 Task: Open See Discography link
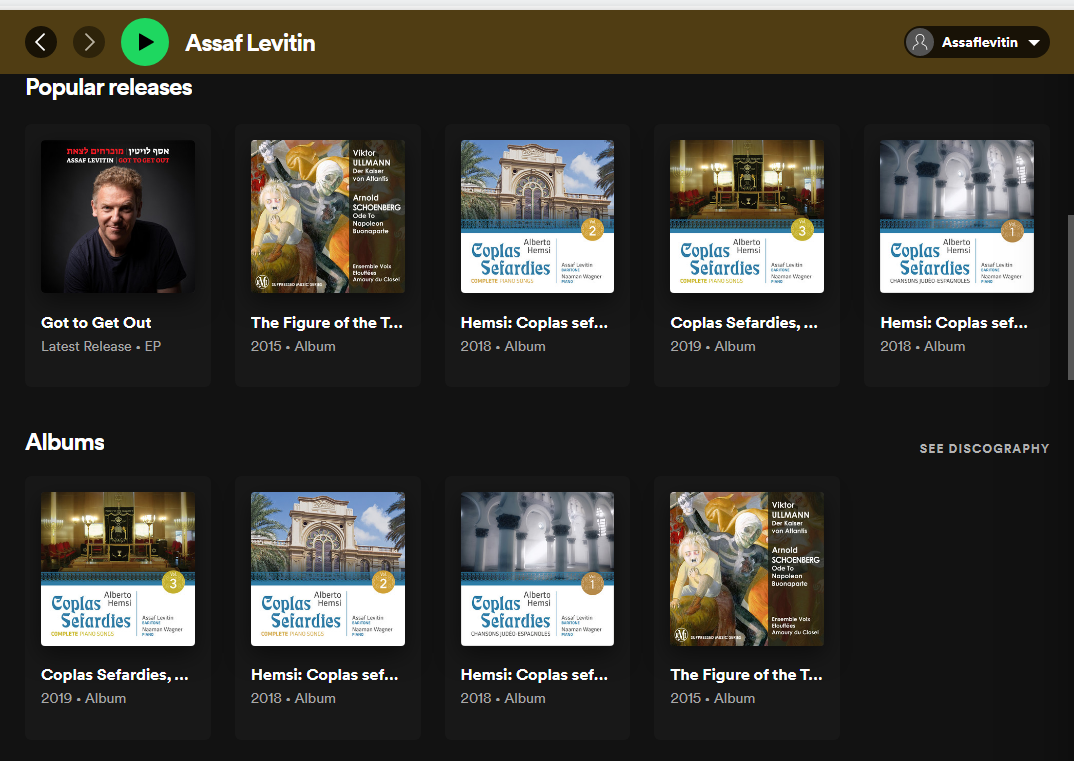pyautogui.click(x=984, y=449)
